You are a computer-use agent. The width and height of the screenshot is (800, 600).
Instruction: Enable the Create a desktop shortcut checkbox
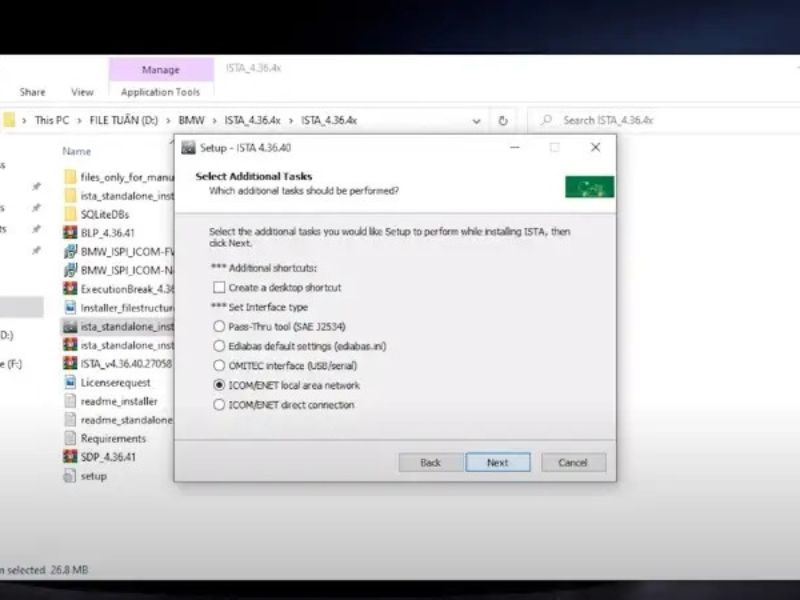point(219,288)
